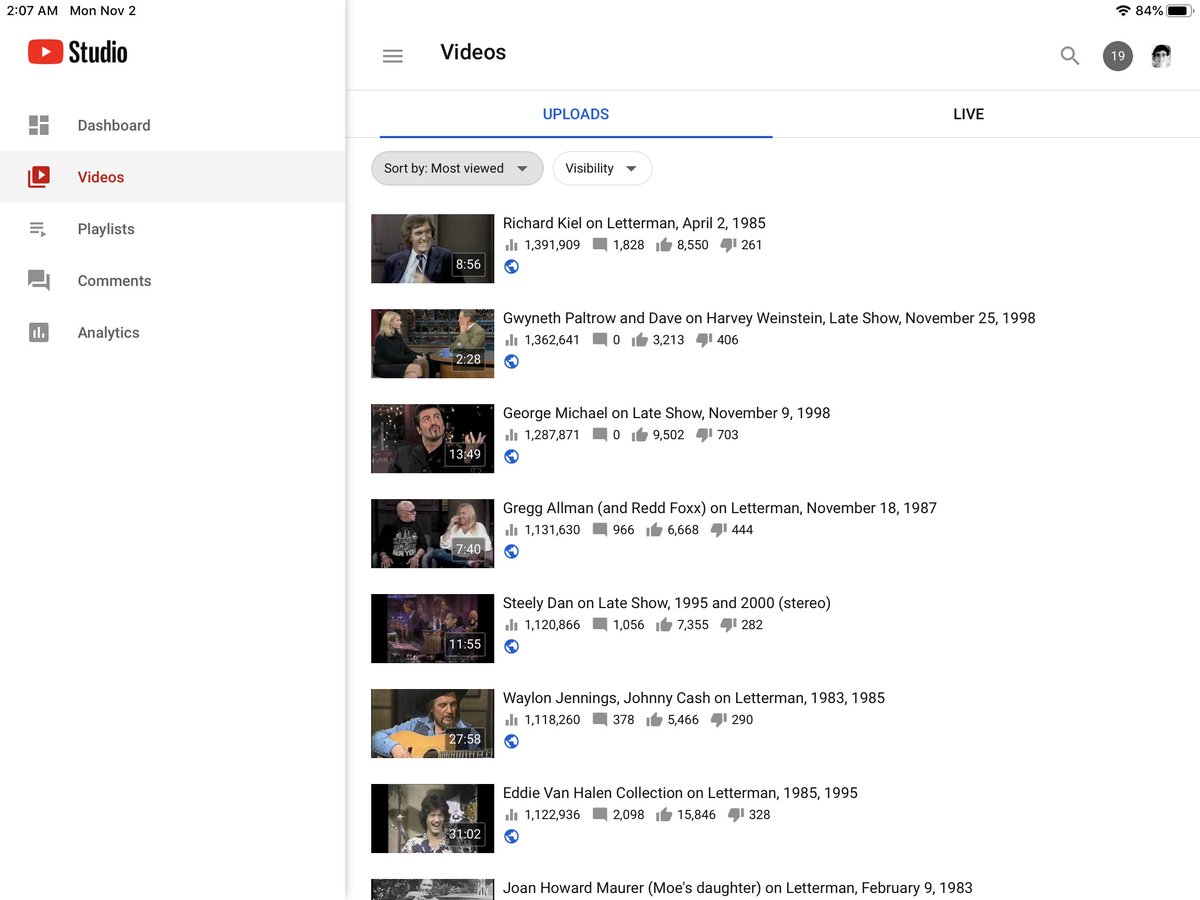This screenshot has width=1200, height=900.
Task: Select Videos in the sidebar
Action: 172,177
